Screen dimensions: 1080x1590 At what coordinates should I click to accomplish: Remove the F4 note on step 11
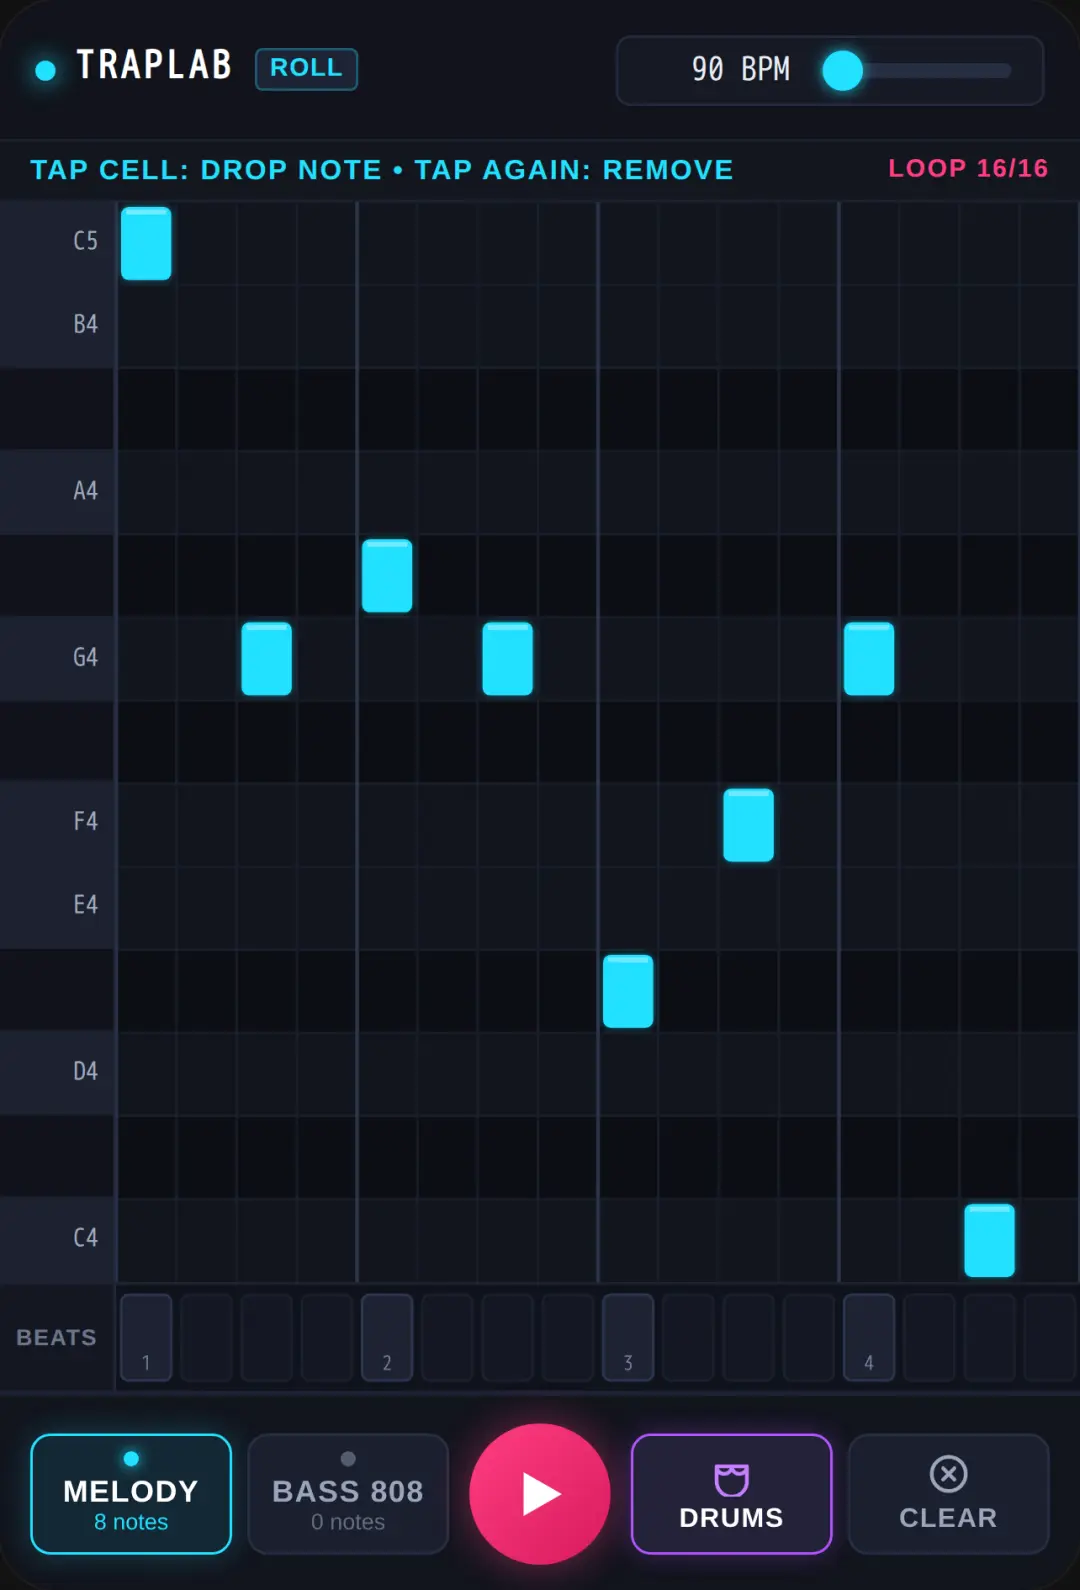(x=749, y=825)
